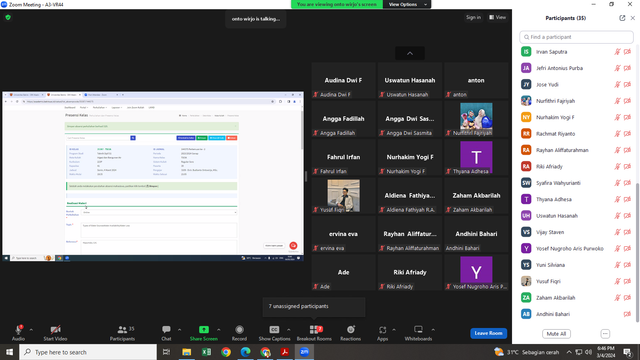This screenshot has width=640, height=360.
Task: Click the three-dots more options button
Action: (605, 334)
